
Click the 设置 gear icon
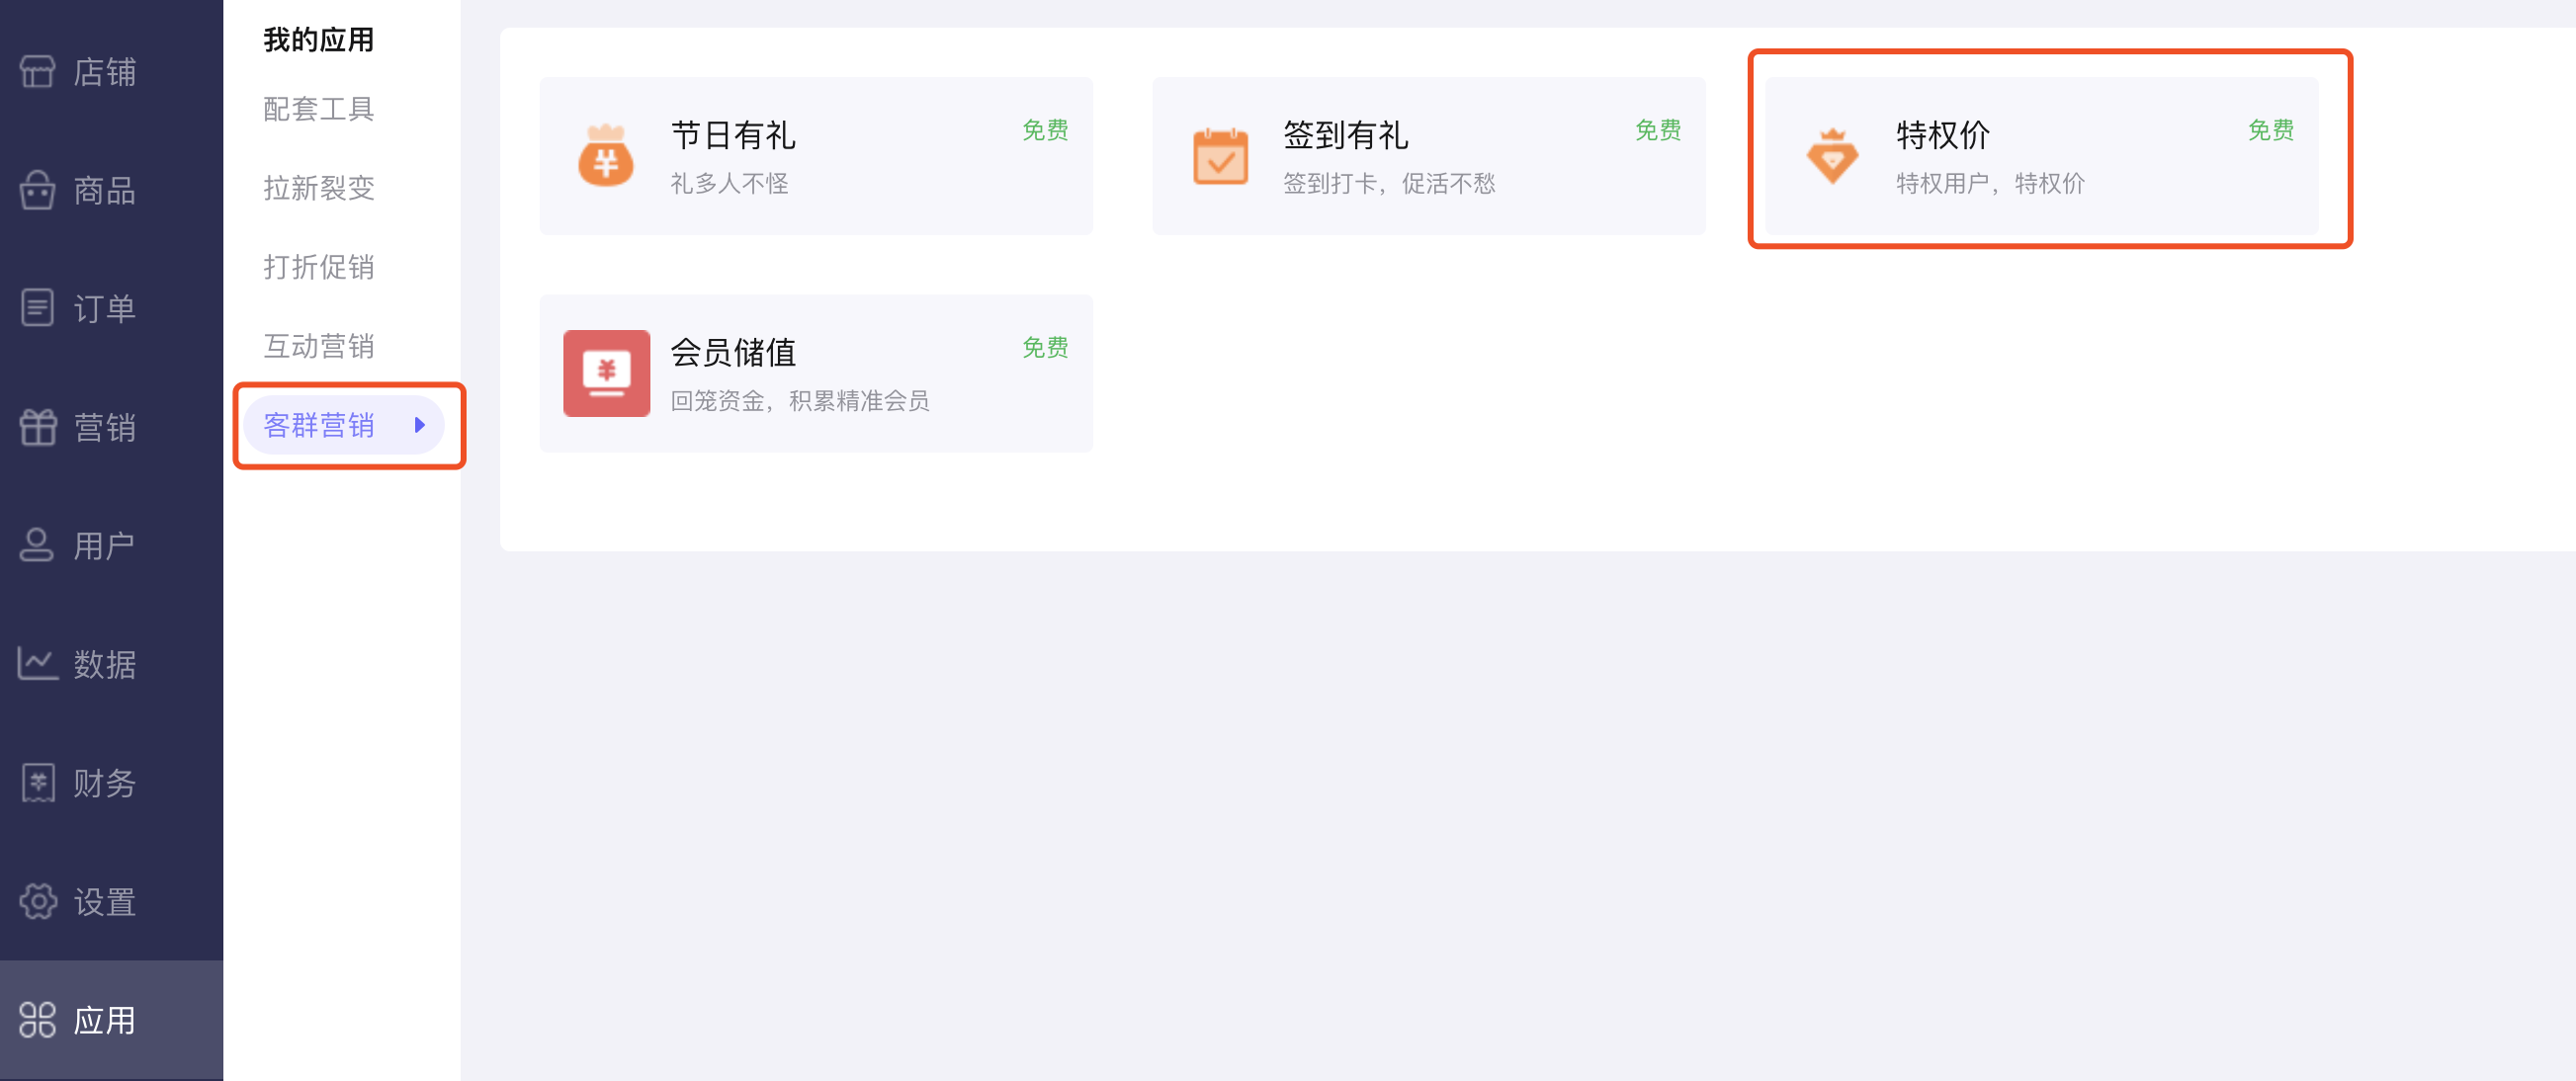(x=37, y=901)
